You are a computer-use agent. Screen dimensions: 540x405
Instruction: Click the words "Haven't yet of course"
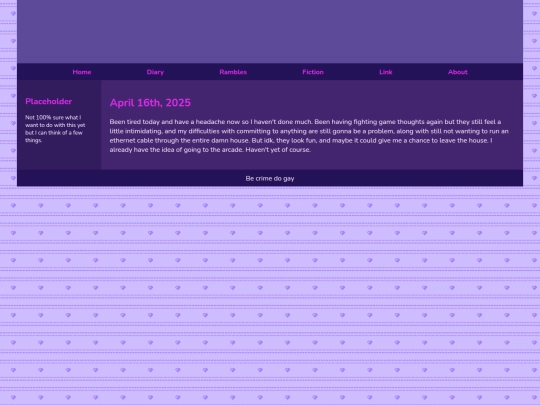(x=278, y=149)
